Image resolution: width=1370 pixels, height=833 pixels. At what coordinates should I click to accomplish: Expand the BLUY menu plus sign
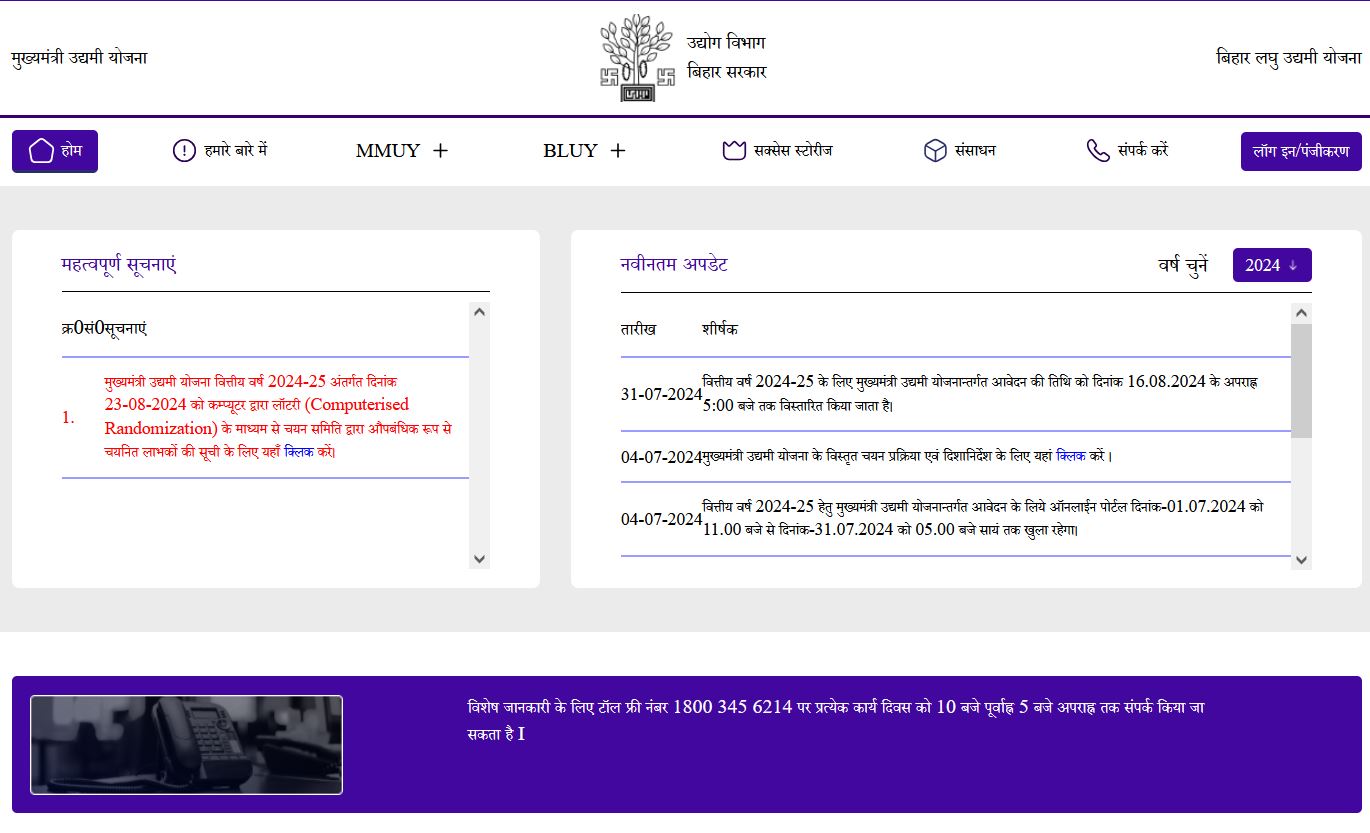coord(618,151)
